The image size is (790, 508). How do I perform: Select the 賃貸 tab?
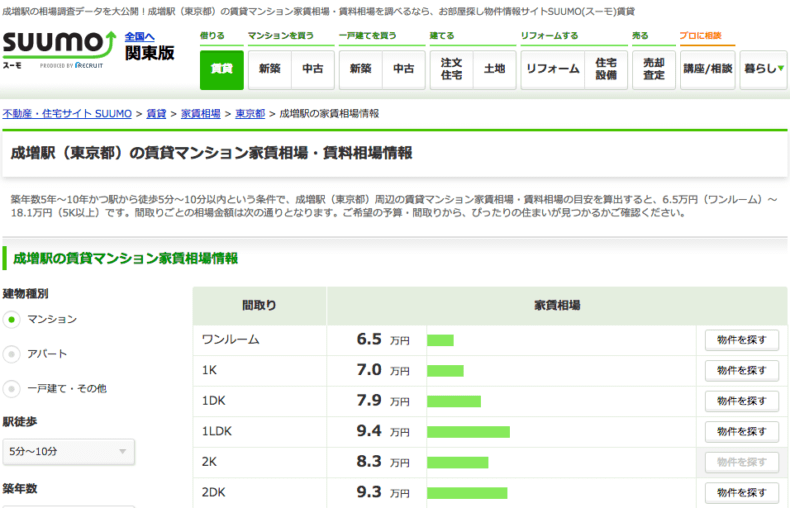click(222, 70)
